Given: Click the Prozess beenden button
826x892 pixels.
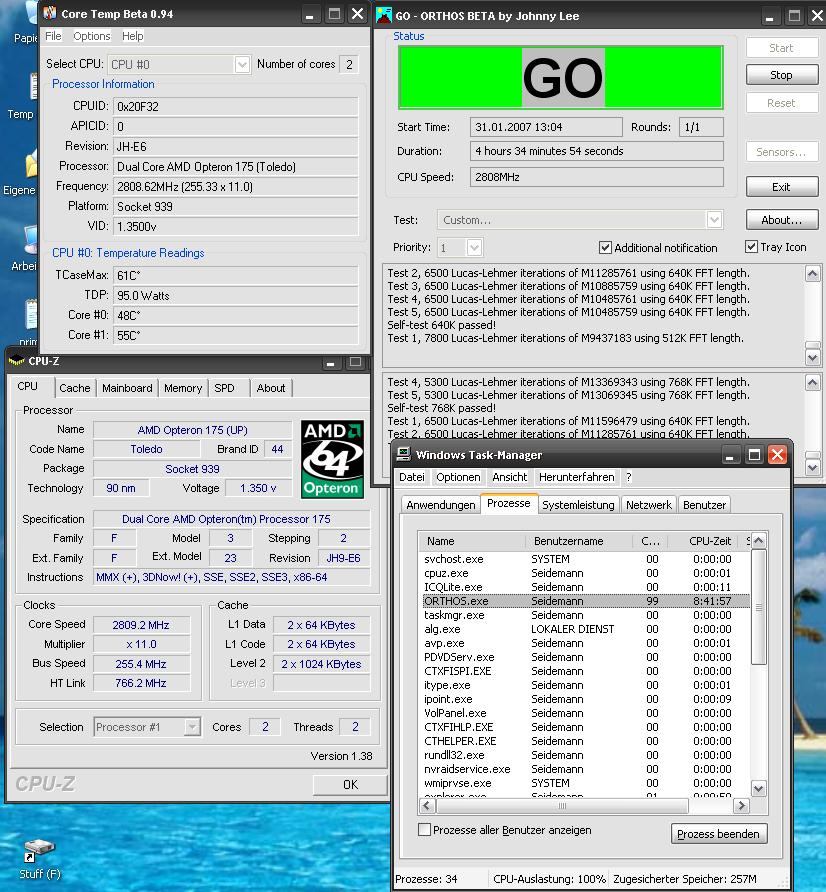Looking at the screenshot, I should click(x=718, y=833).
